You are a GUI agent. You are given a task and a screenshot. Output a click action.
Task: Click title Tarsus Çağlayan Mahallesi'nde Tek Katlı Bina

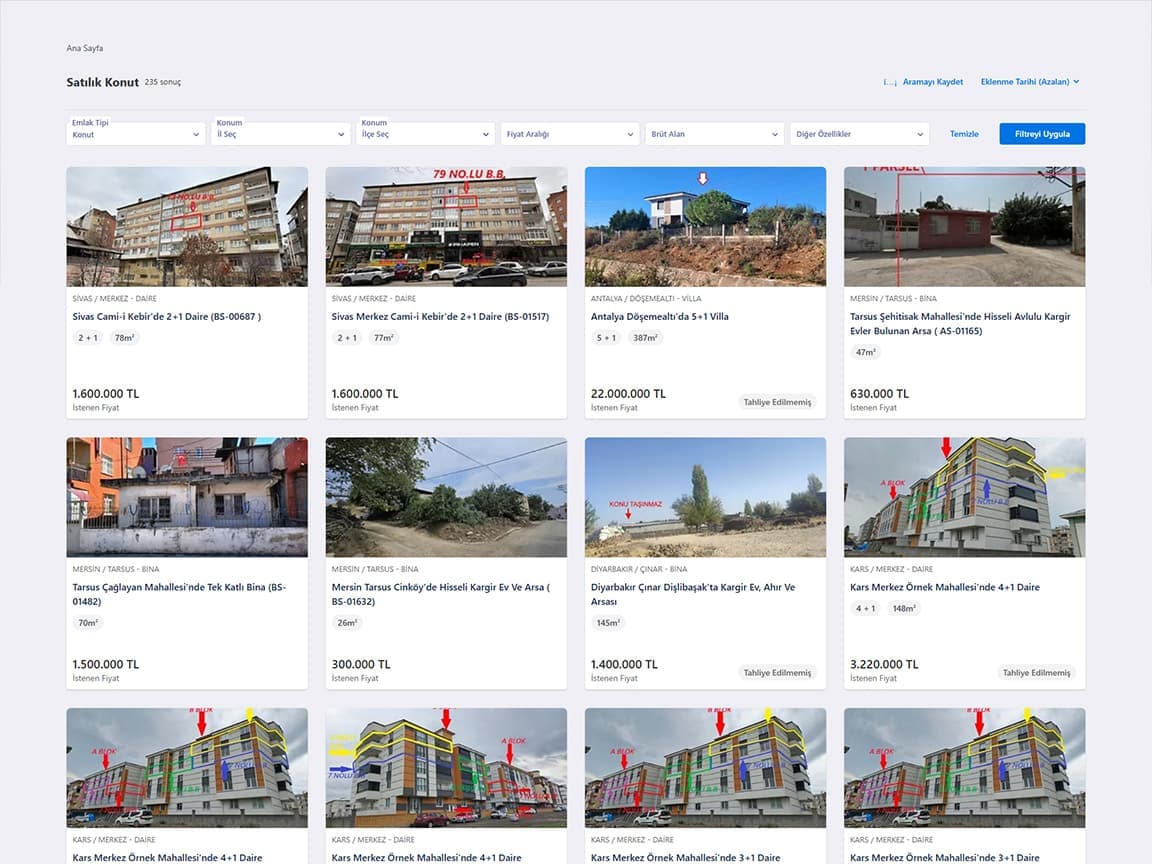[x=179, y=594]
